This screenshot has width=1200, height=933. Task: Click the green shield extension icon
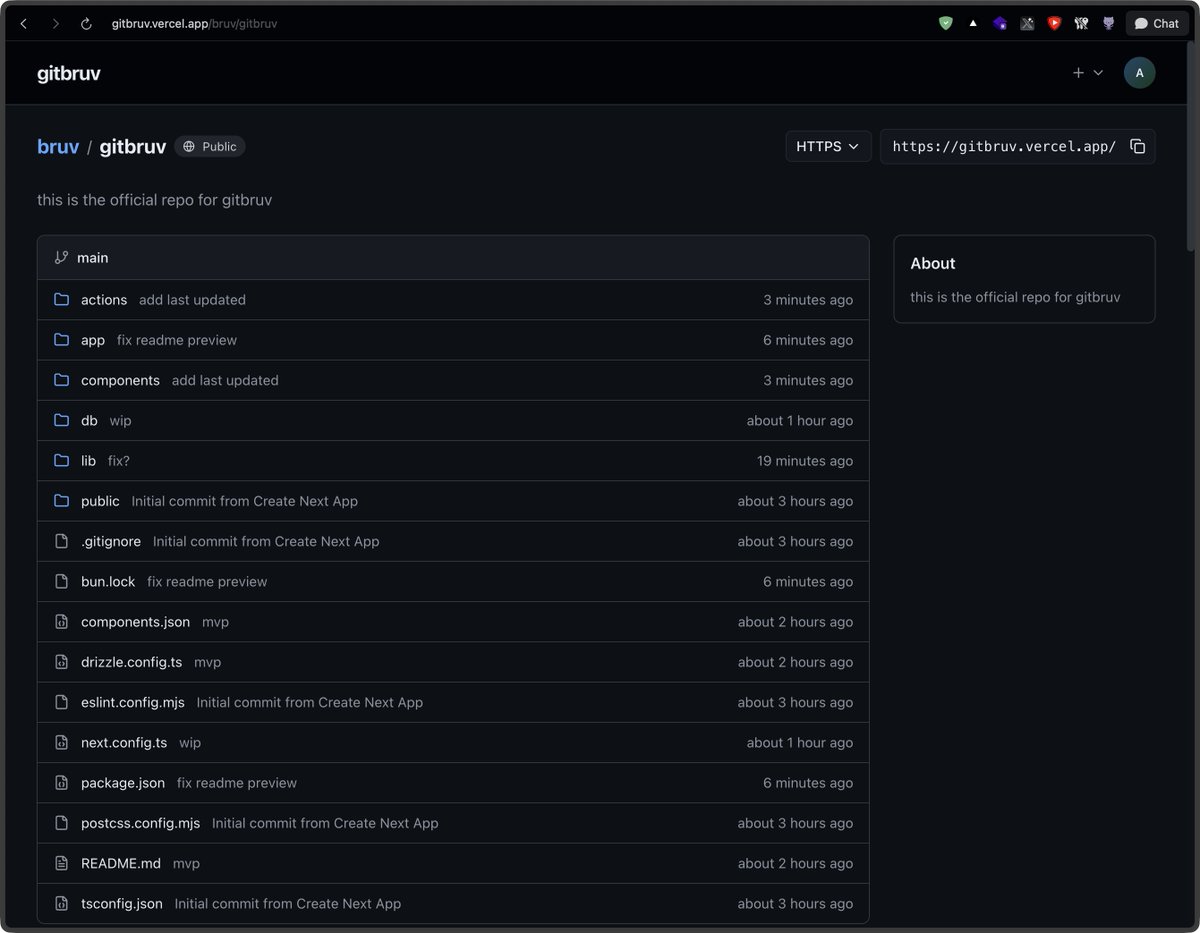tap(946, 23)
